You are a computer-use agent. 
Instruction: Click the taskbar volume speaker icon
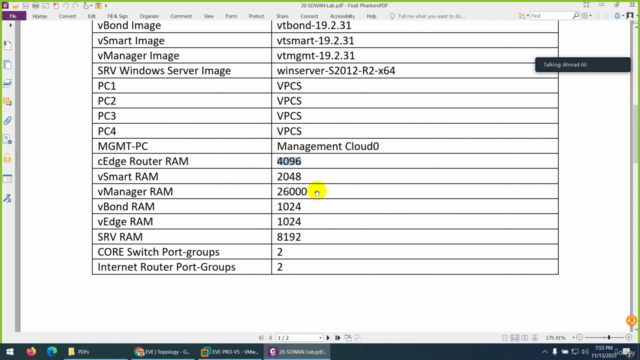coord(585,352)
